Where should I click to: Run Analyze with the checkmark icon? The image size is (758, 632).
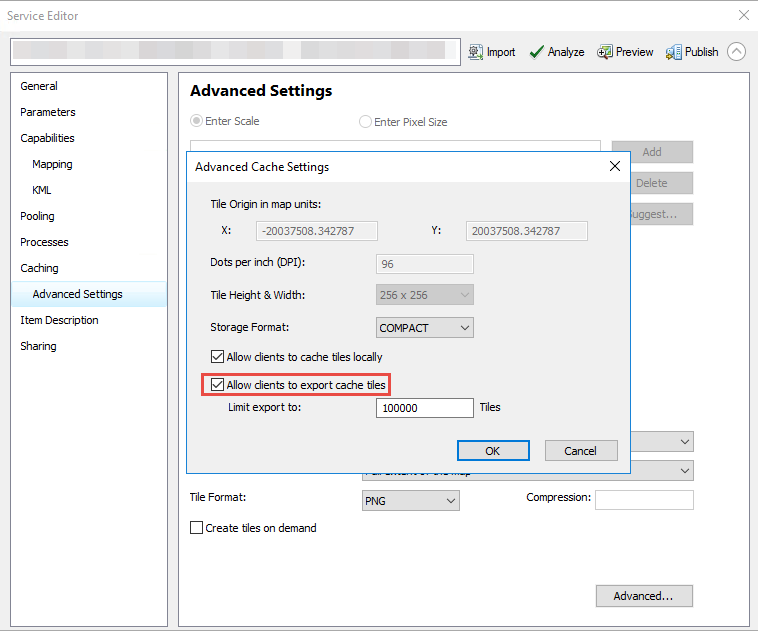[556, 52]
